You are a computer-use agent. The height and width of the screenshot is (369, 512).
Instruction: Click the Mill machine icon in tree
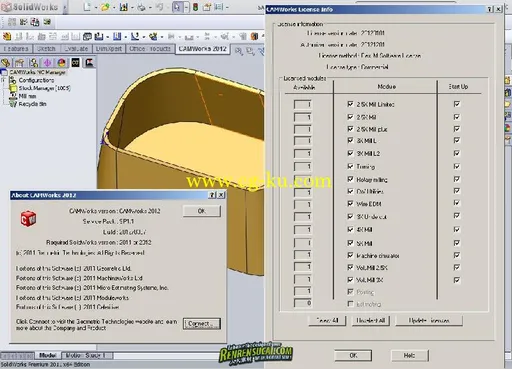pyautogui.click(x=13, y=96)
